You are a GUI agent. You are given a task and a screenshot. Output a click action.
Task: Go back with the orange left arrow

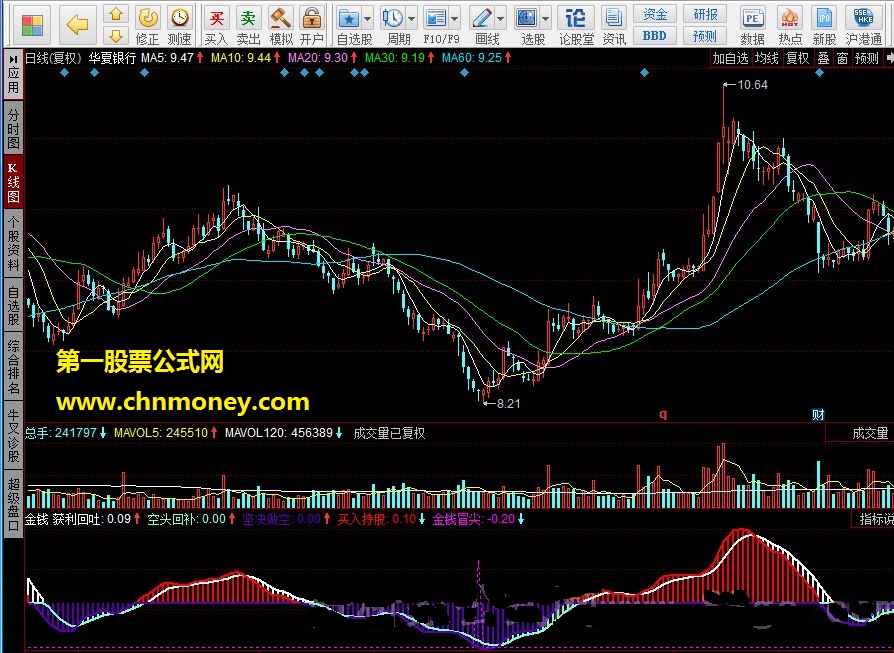click(77, 25)
